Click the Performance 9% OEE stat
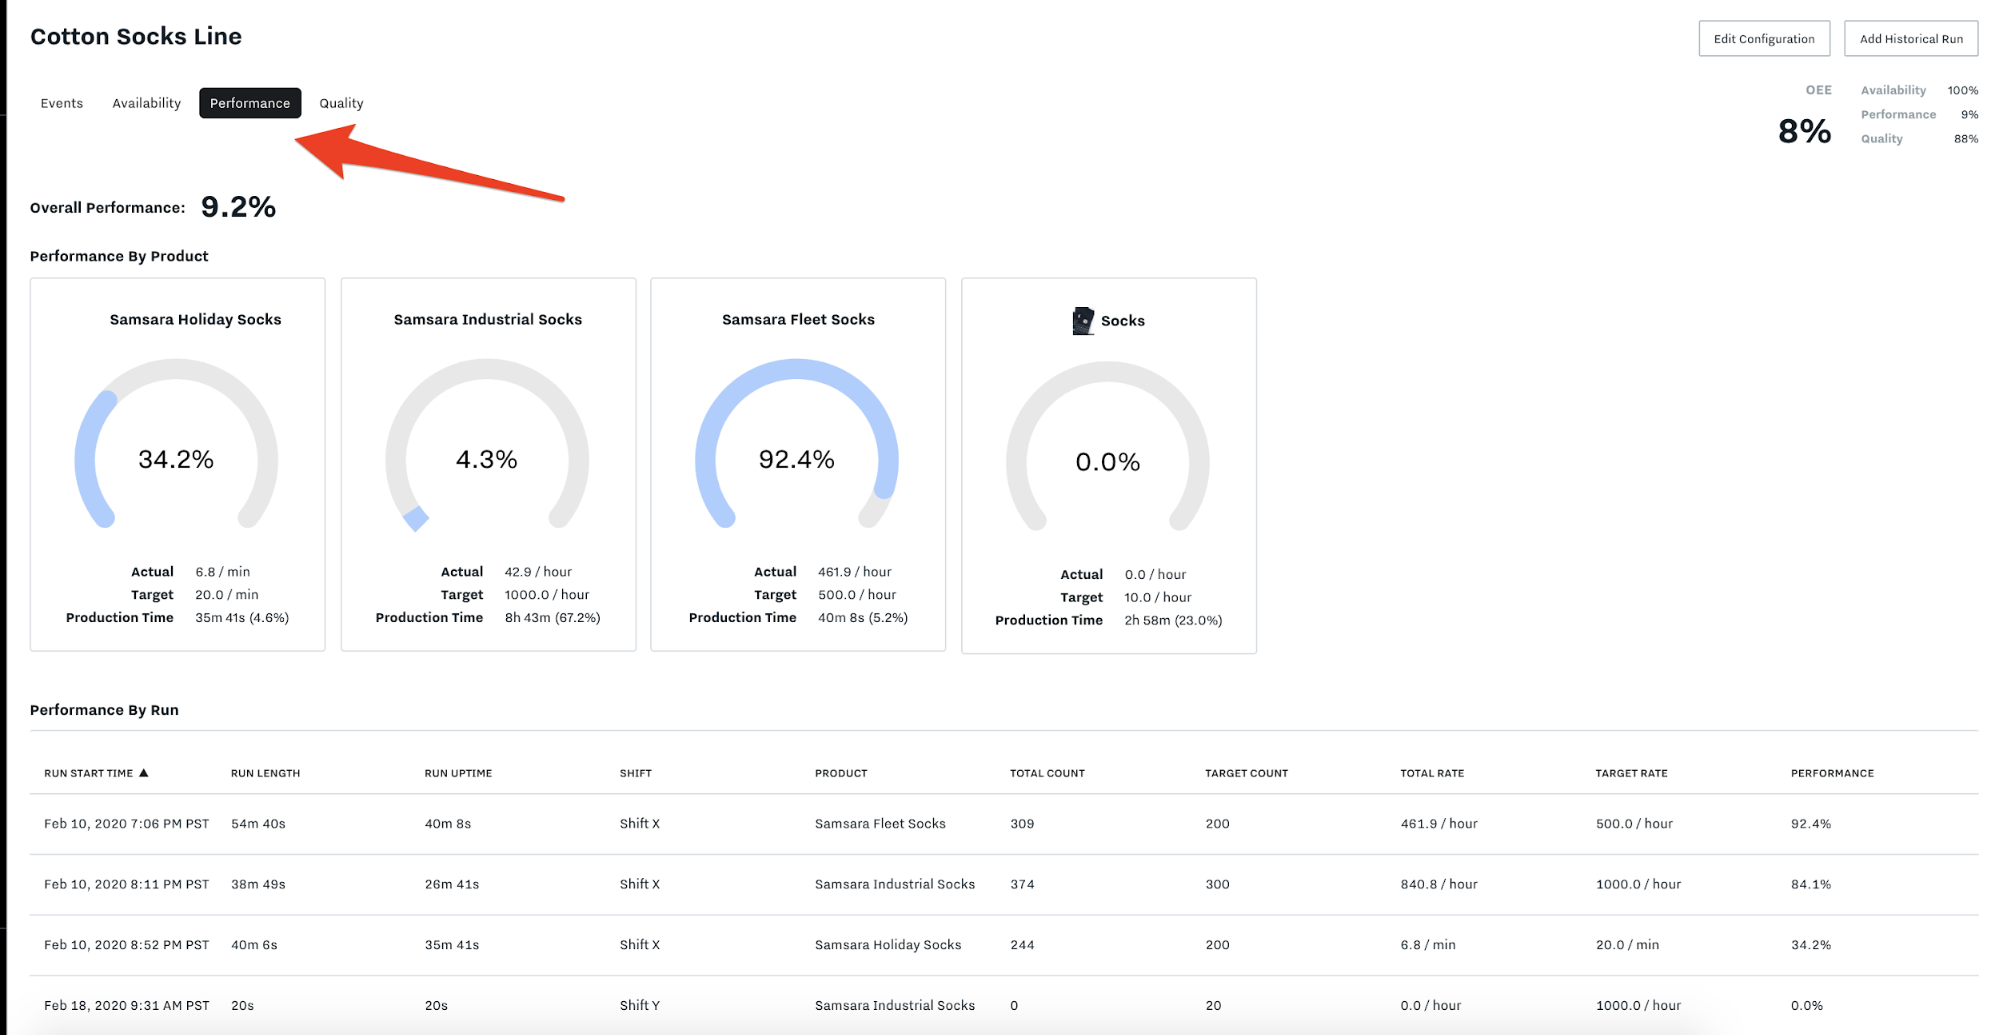Image resolution: width=1999 pixels, height=1036 pixels. pos(1919,114)
